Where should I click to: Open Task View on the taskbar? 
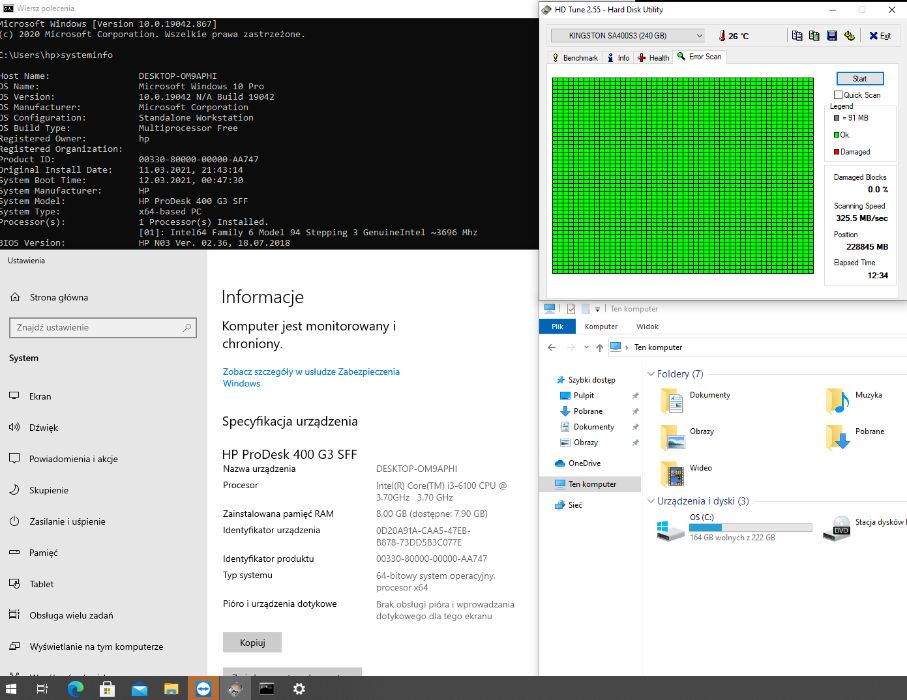42,688
